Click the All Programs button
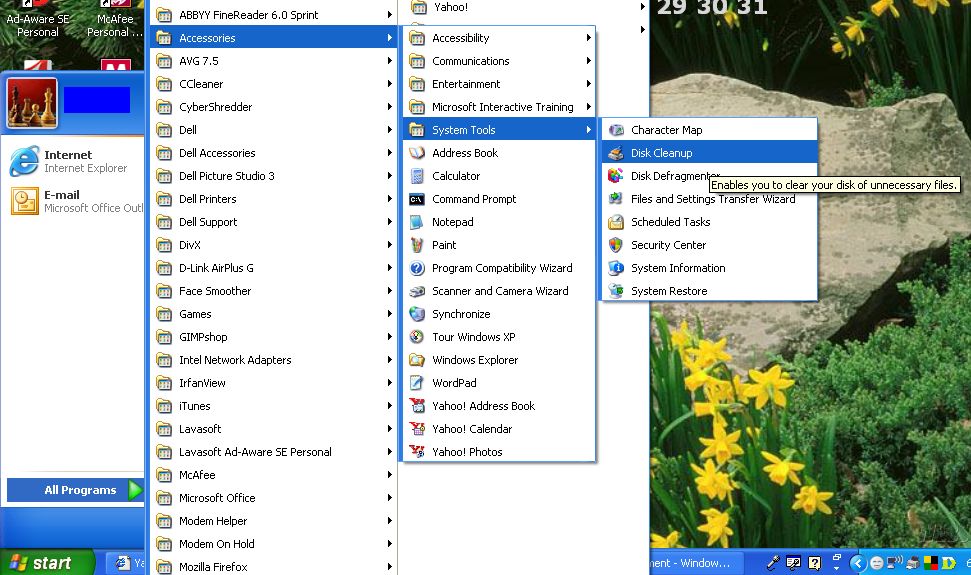The image size is (971, 575). click(75, 490)
